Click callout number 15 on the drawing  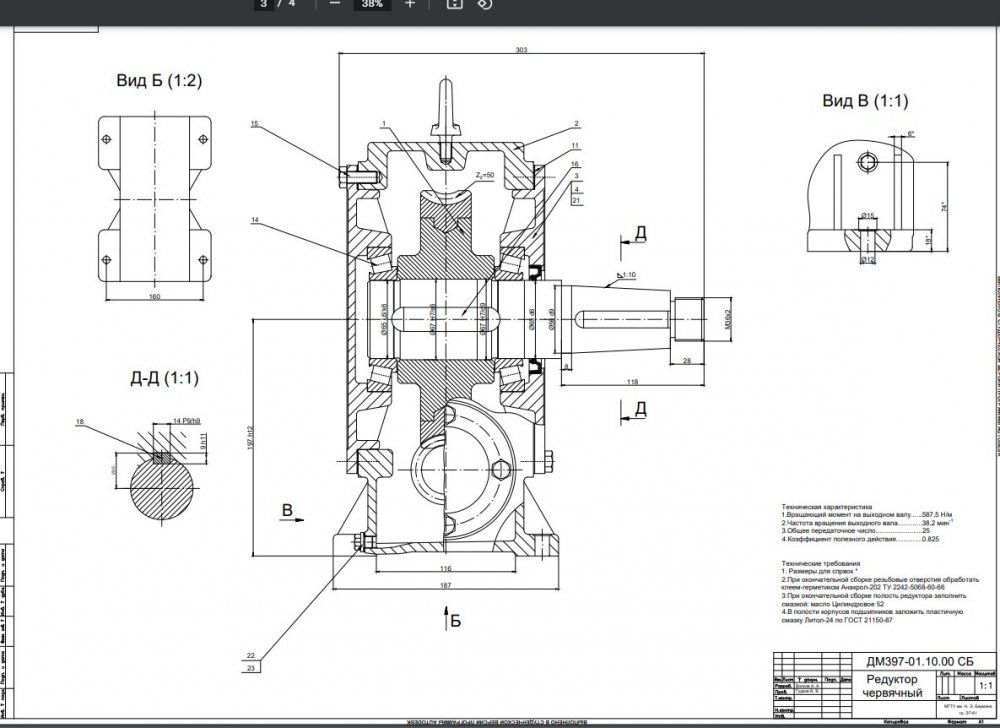254,124
